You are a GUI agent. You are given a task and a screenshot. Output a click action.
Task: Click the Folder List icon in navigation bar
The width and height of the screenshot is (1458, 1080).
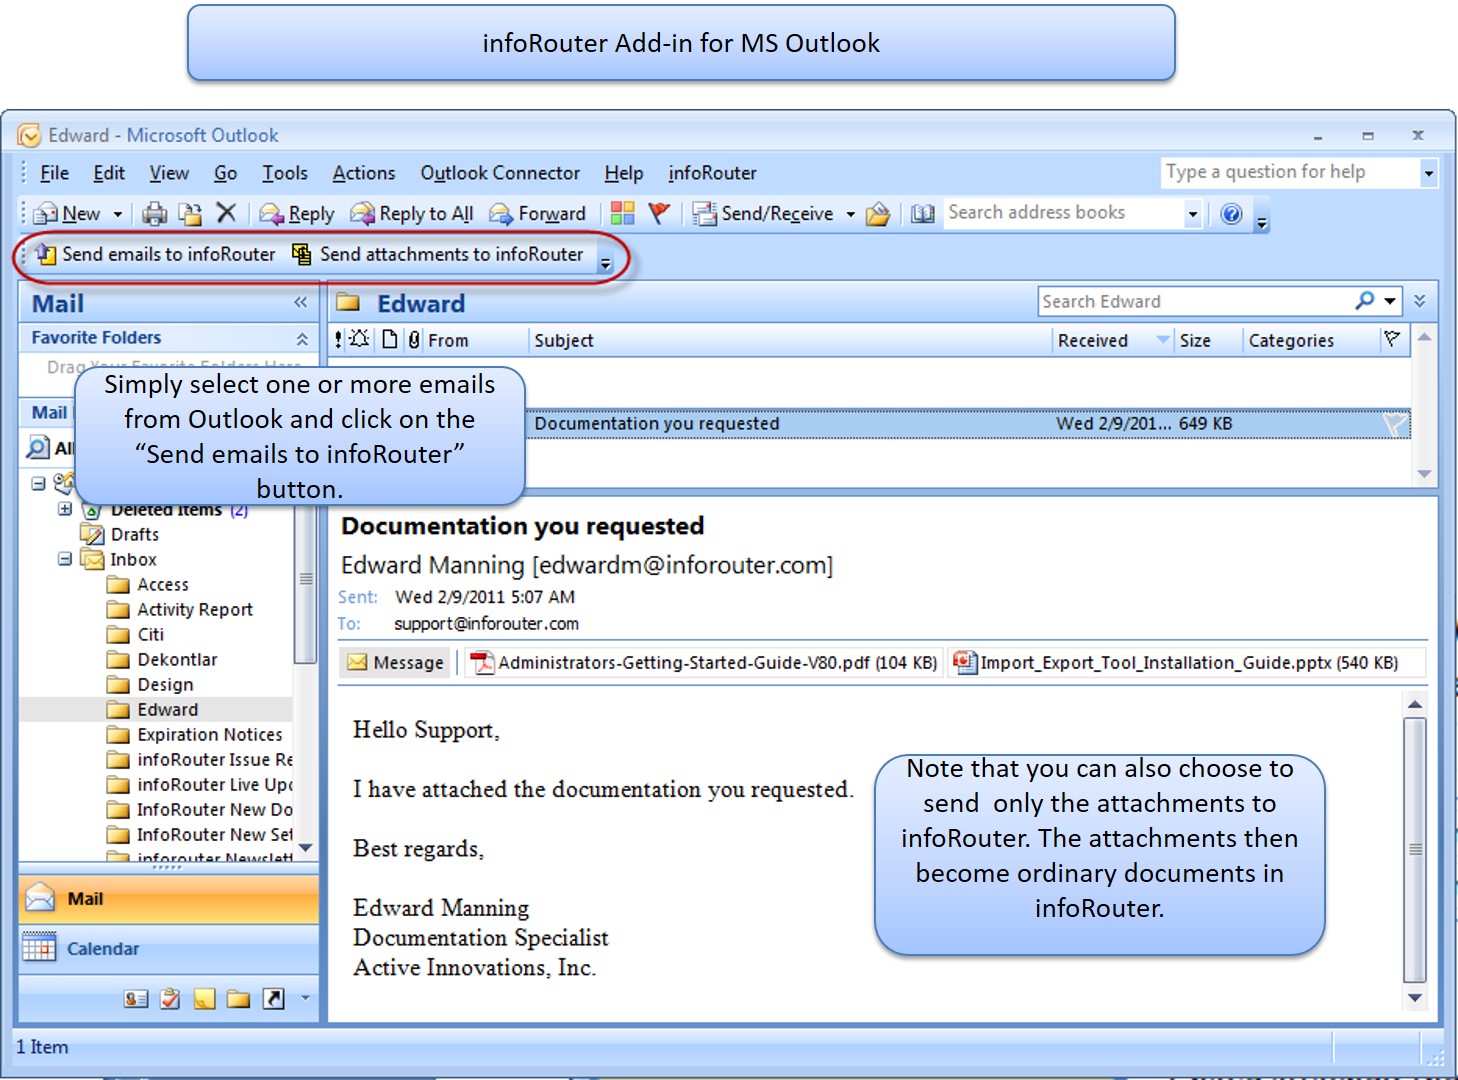pos(238,998)
